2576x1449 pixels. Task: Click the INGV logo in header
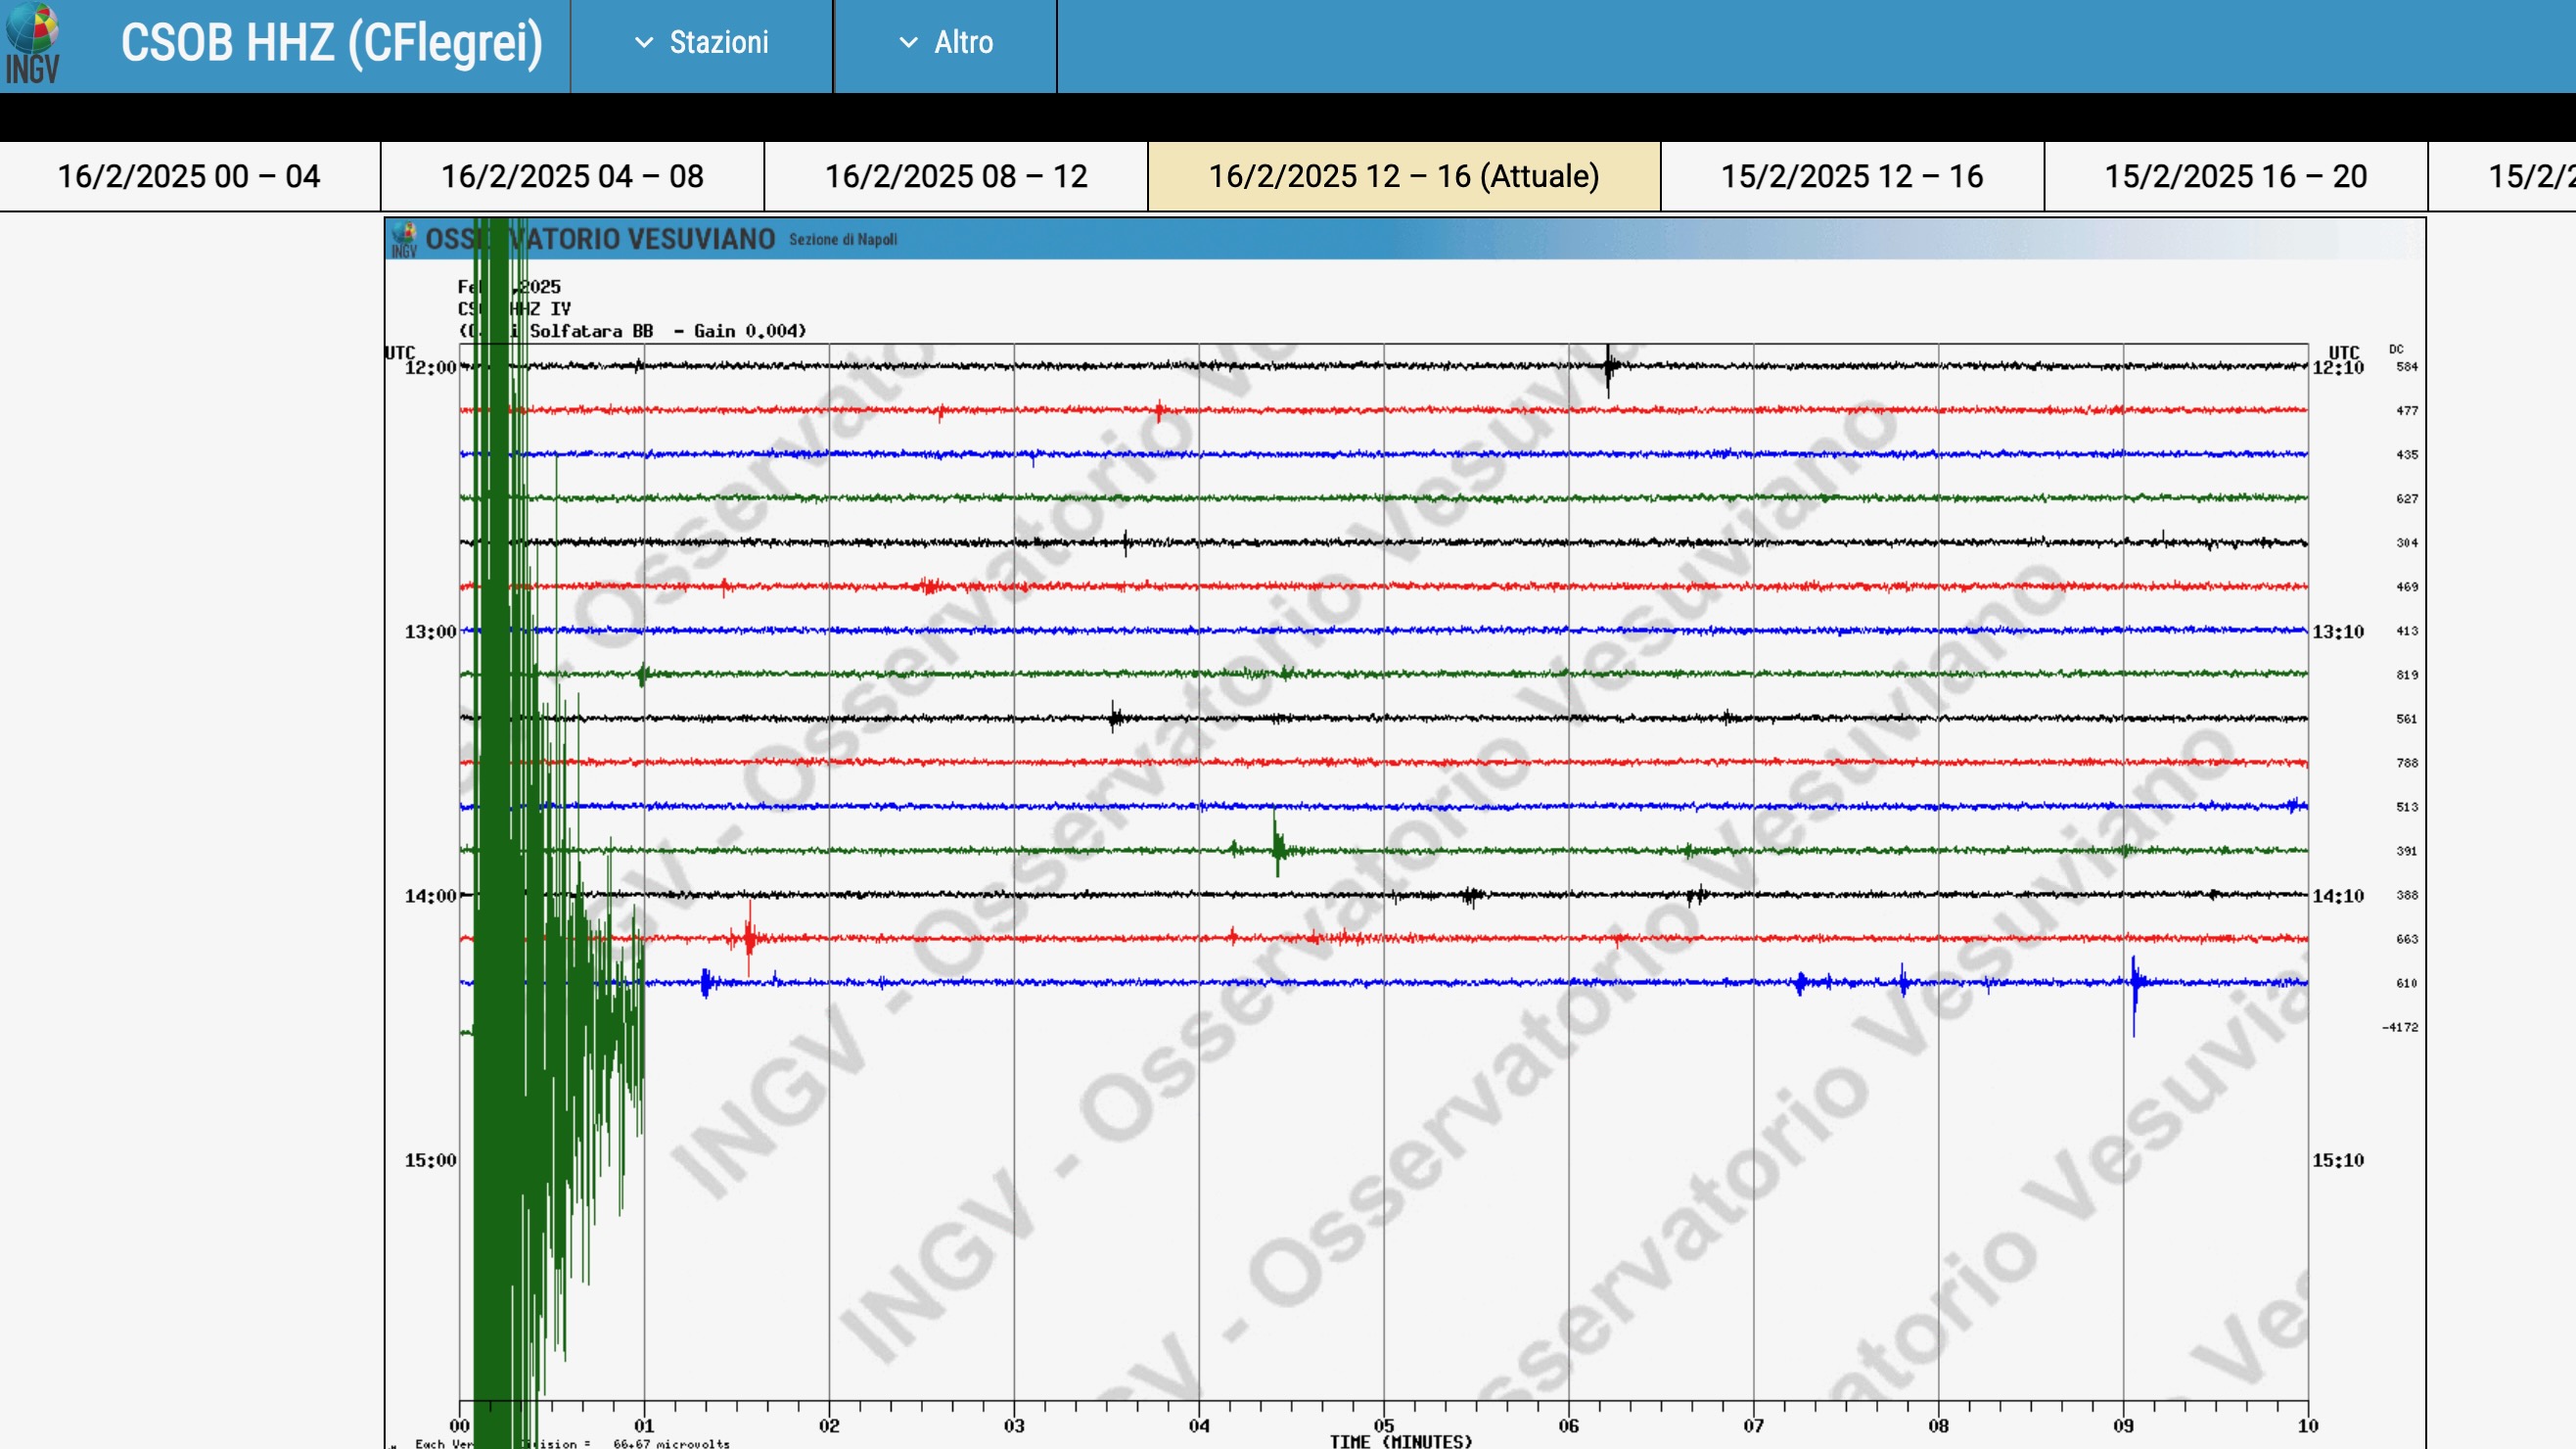[32, 44]
